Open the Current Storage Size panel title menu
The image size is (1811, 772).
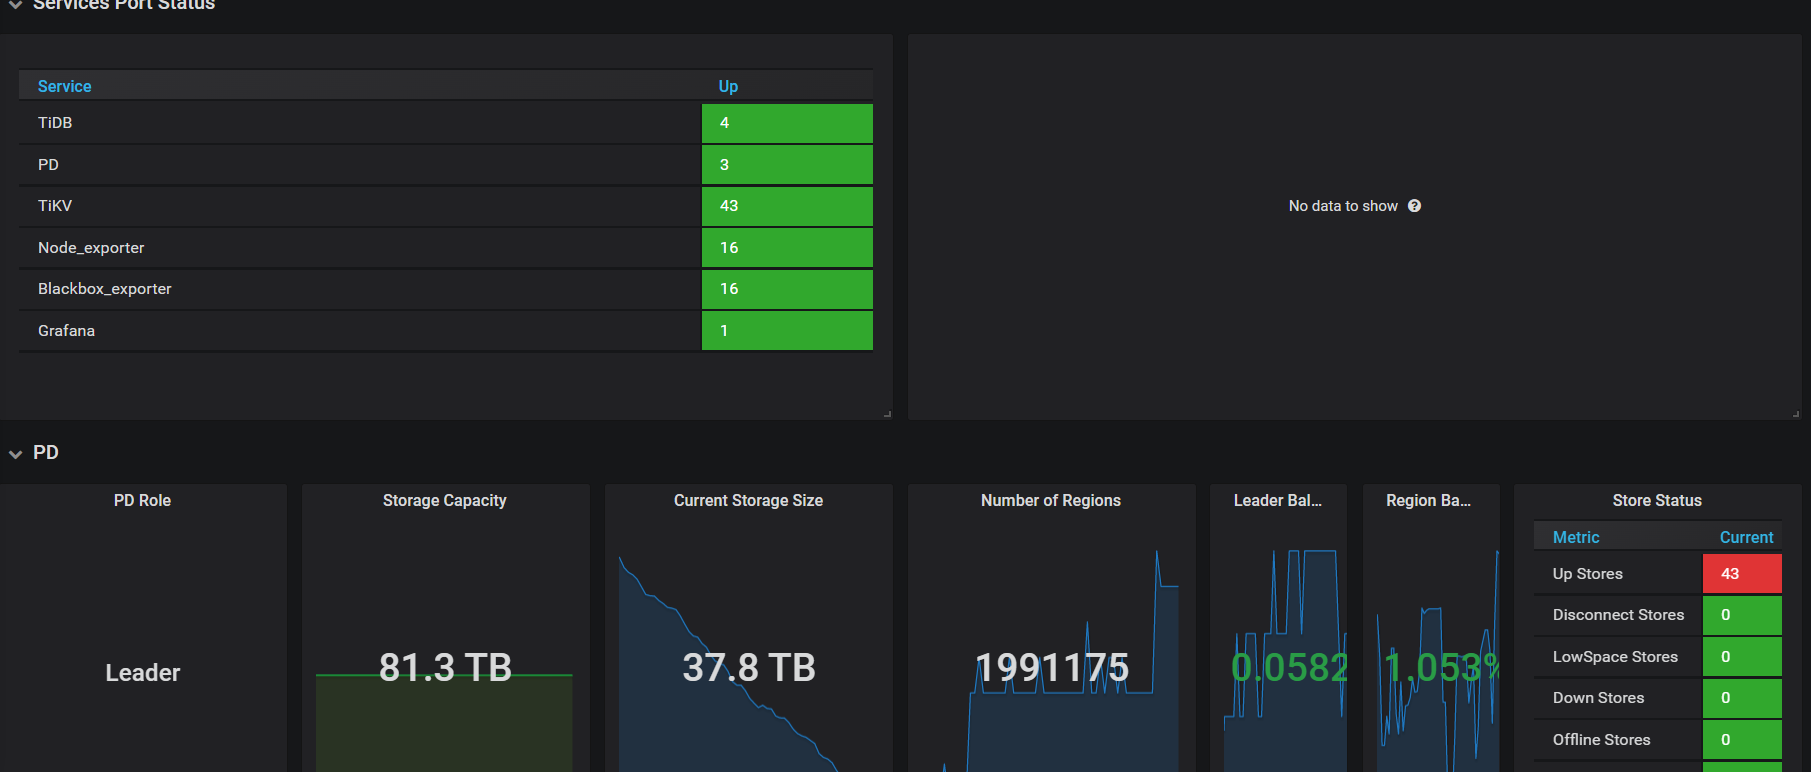(748, 501)
